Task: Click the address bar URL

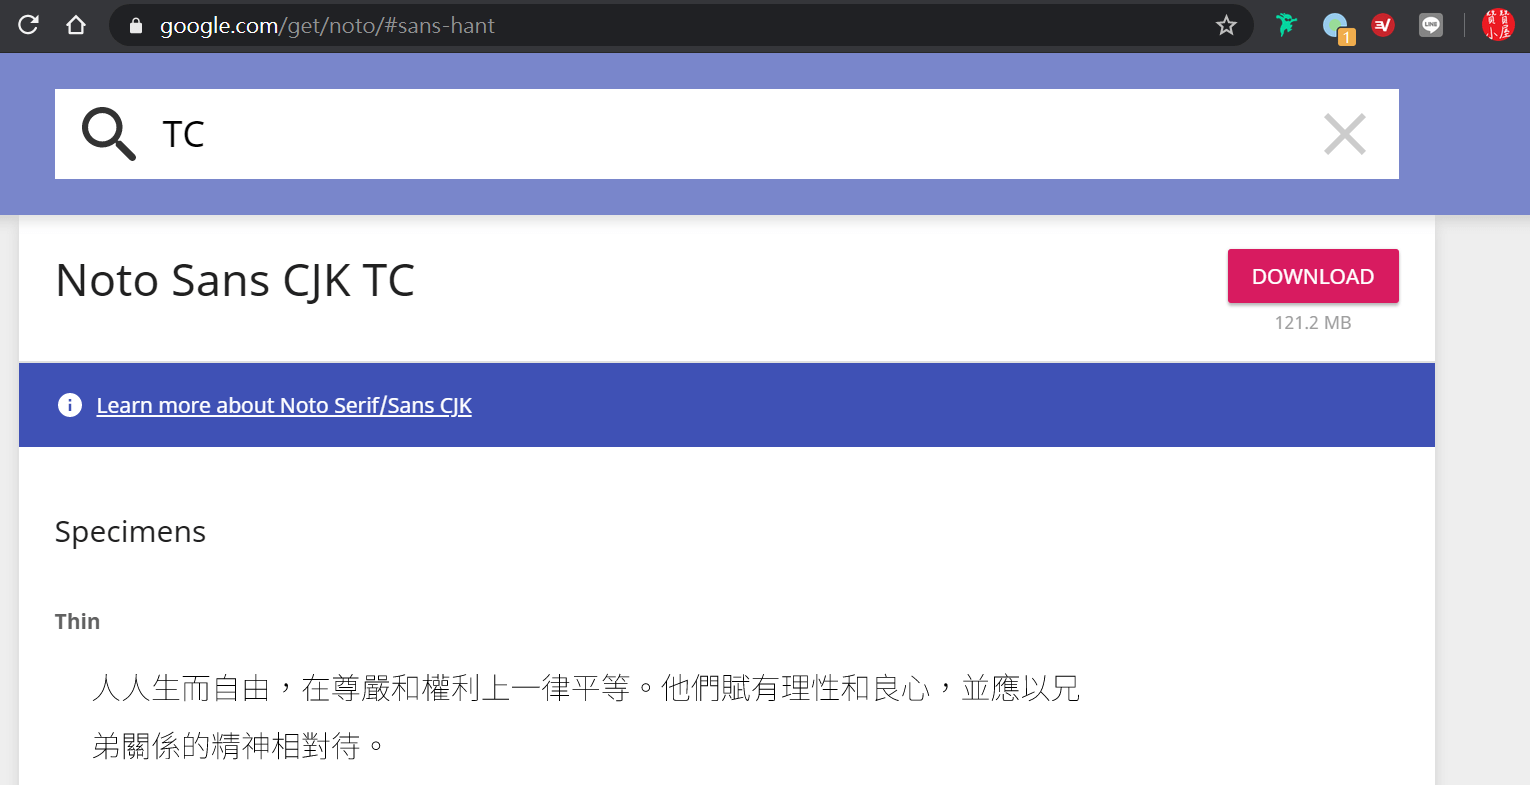Action: click(327, 26)
